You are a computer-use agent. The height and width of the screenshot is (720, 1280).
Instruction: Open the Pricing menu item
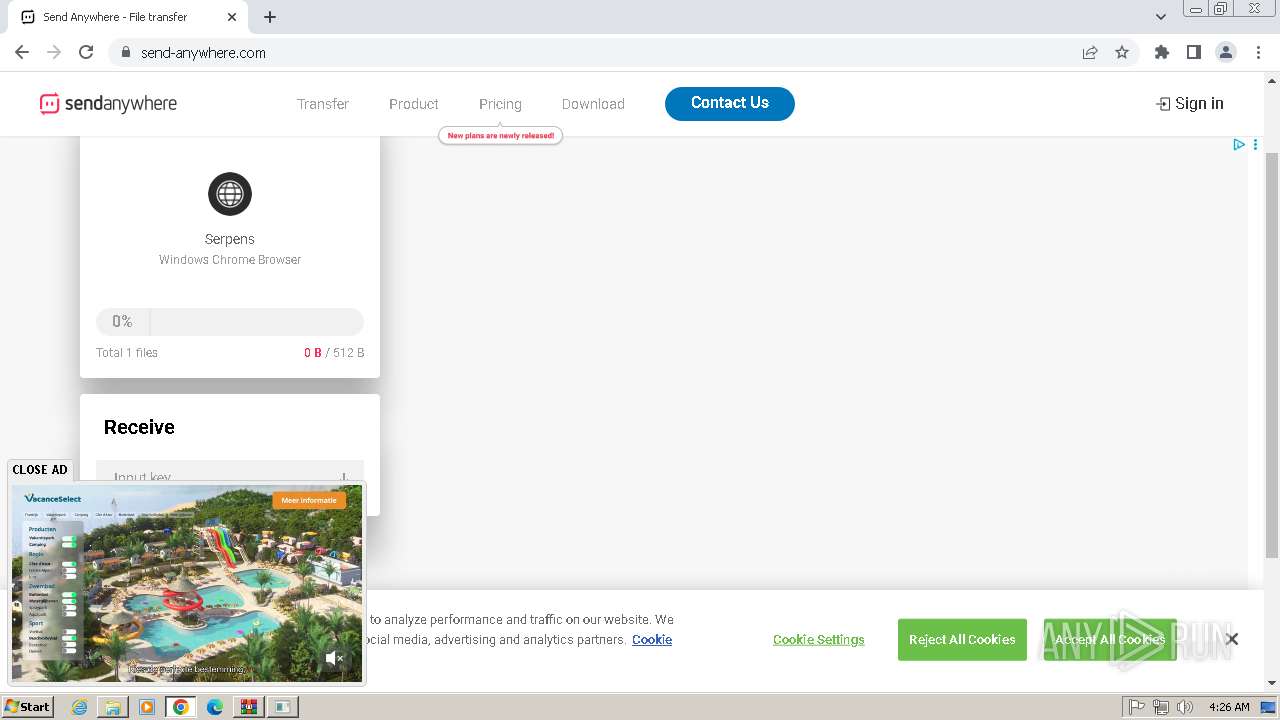(500, 104)
